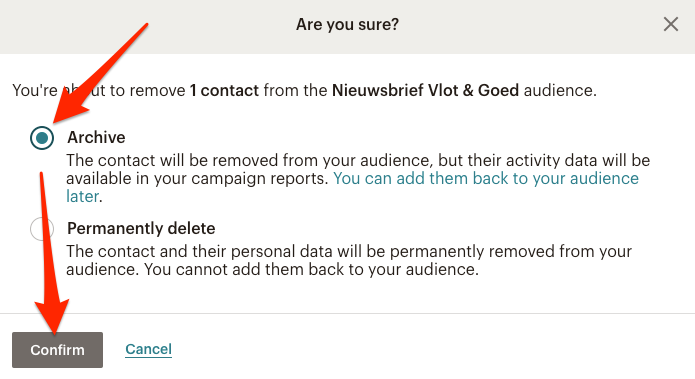The width and height of the screenshot is (695, 379).
Task: Click the 'Permanently delete' option label
Action: pos(141,228)
